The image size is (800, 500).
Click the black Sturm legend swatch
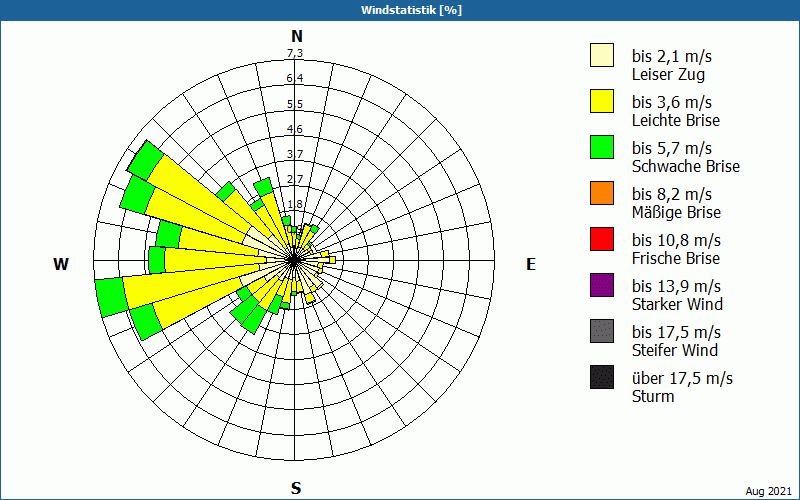coord(602,377)
